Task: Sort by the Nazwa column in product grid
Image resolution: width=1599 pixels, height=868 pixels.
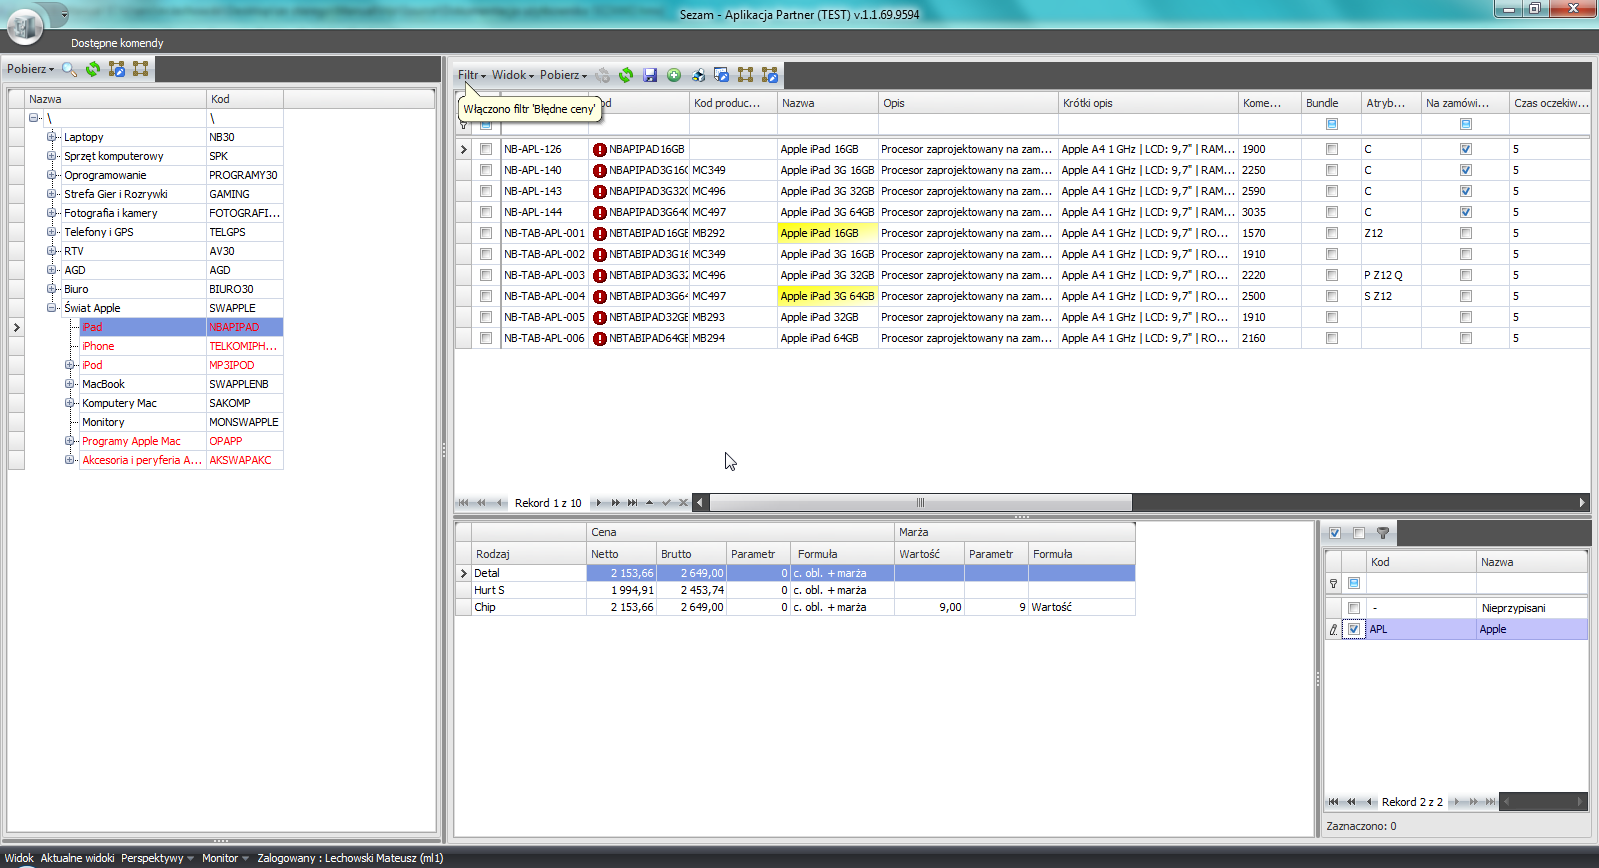Action: click(828, 103)
